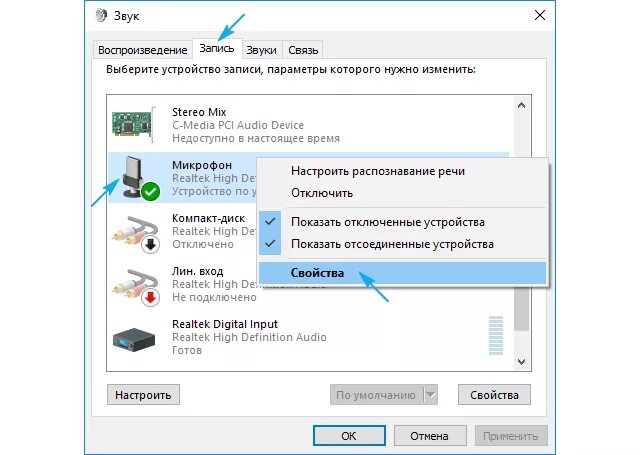Select the Компакт-диск cable icon
The height and width of the screenshot is (455, 640).
135,231
